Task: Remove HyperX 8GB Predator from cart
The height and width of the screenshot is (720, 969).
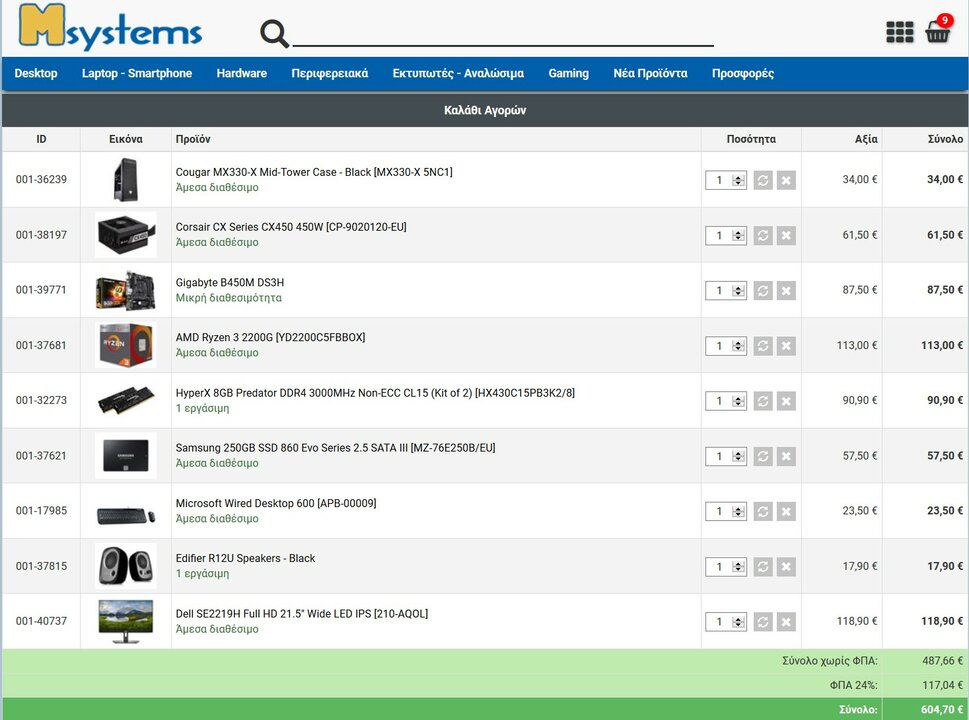Action: click(786, 401)
